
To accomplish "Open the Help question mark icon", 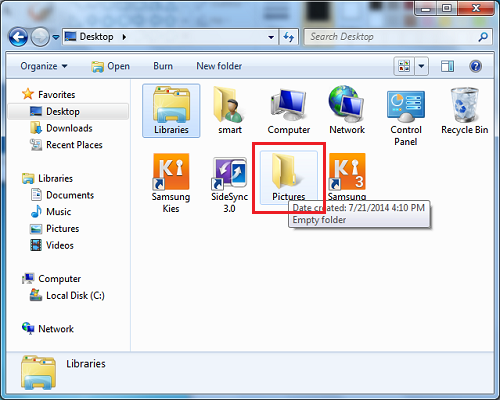I will [x=475, y=66].
